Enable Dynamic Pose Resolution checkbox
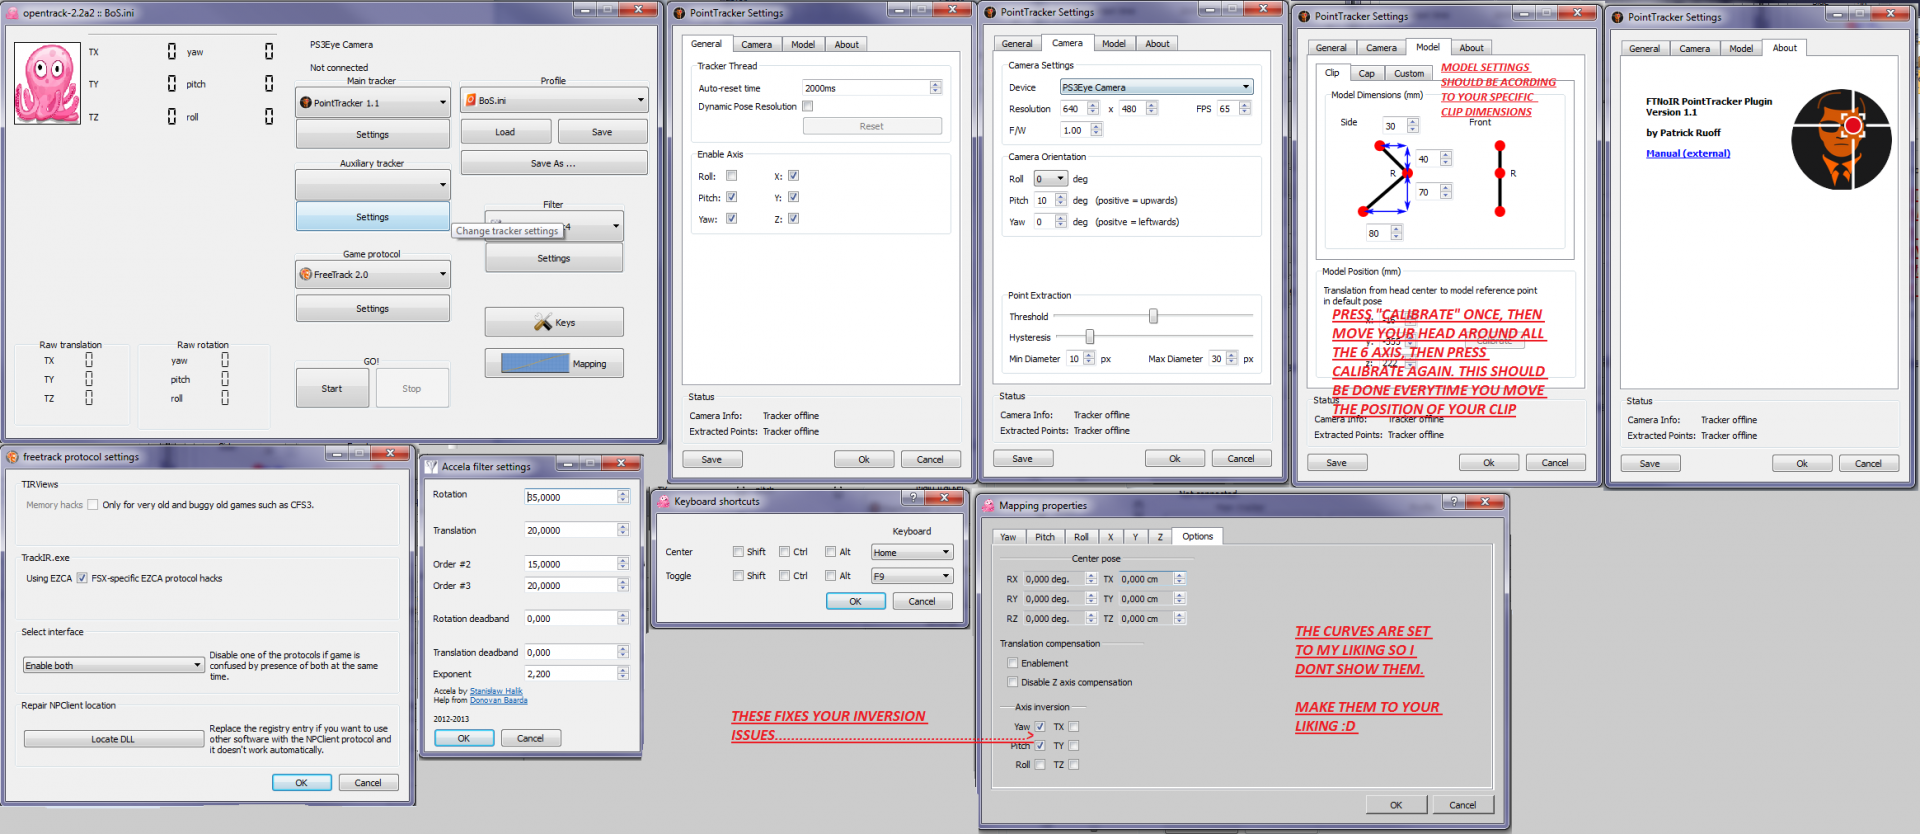 (808, 106)
